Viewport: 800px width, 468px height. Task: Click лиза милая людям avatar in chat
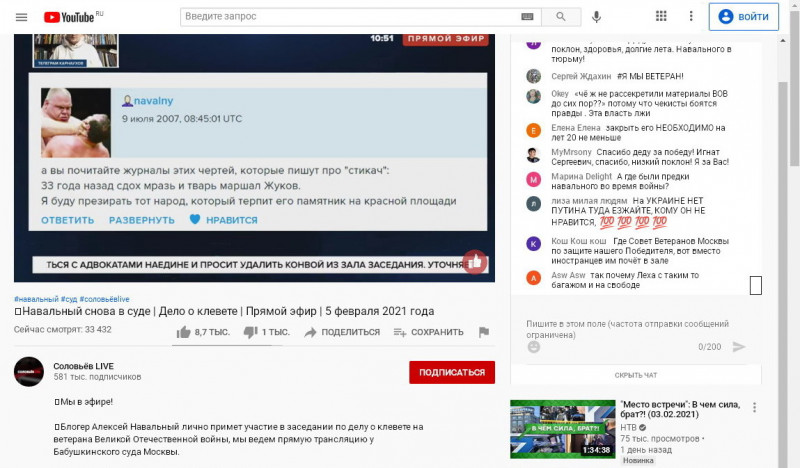(534, 204)
